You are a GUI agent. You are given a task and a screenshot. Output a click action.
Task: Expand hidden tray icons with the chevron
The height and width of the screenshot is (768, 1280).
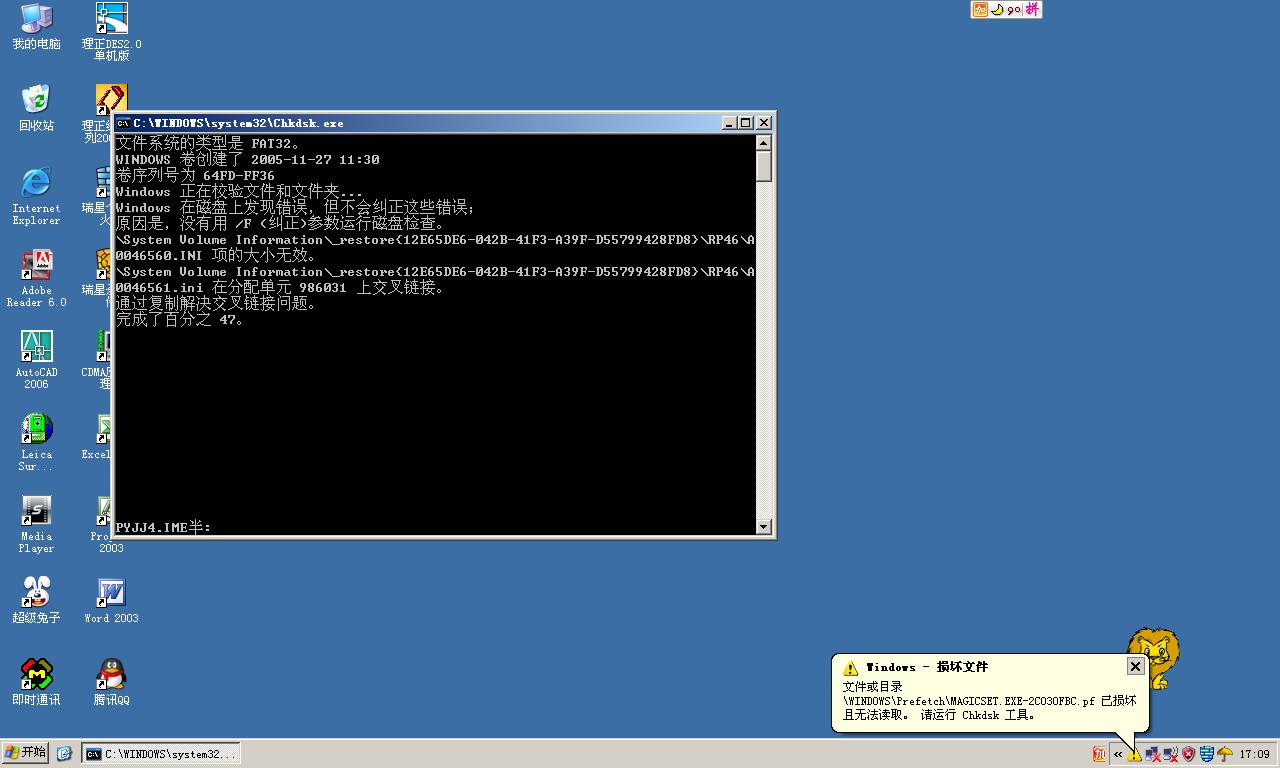1118,754
